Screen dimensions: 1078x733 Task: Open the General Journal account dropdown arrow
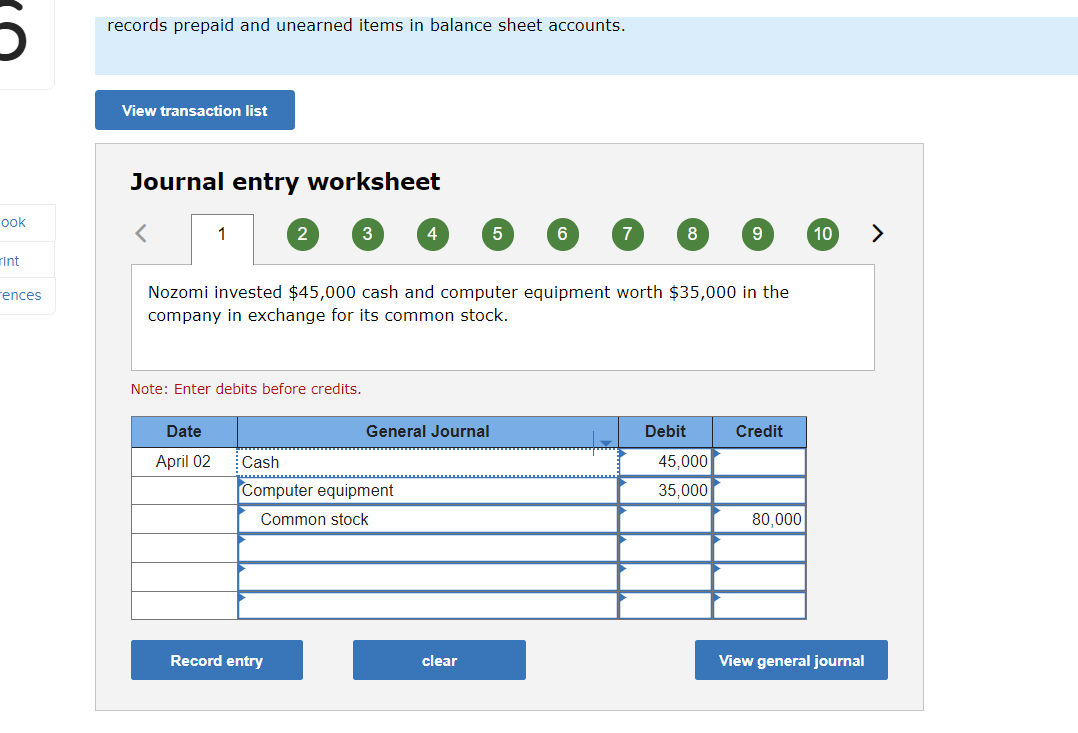(x=604, y=441)
